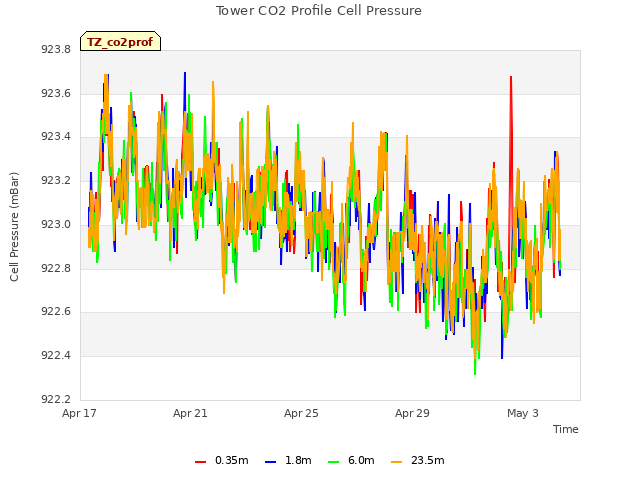The width and height of the screenshot is (640, 480).
Task: Click the orange 23.5m legend swatch
Action: (x=397, y=462)
